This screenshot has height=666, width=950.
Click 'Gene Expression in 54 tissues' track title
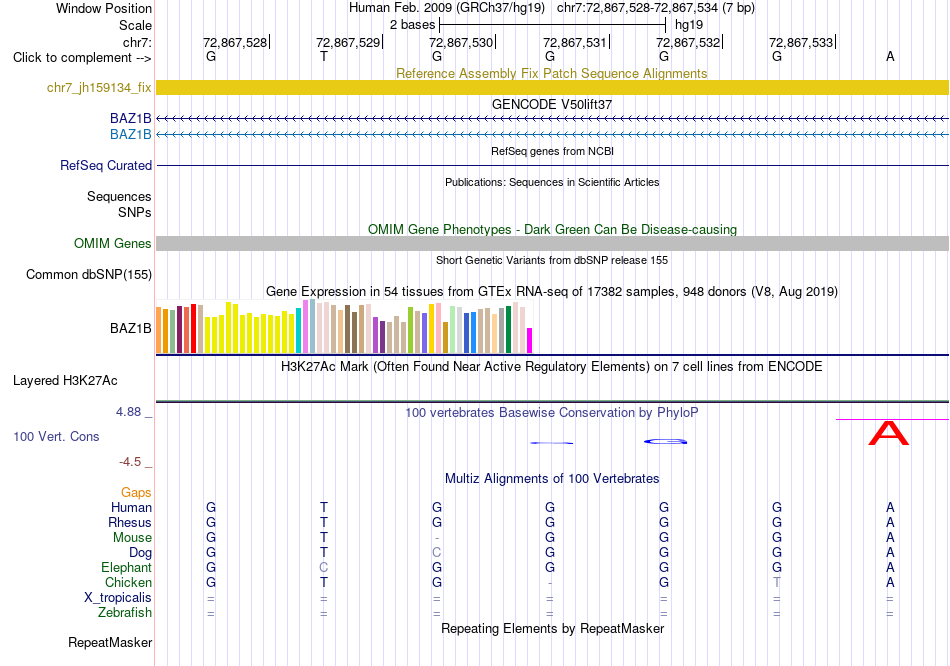[552, 291]
